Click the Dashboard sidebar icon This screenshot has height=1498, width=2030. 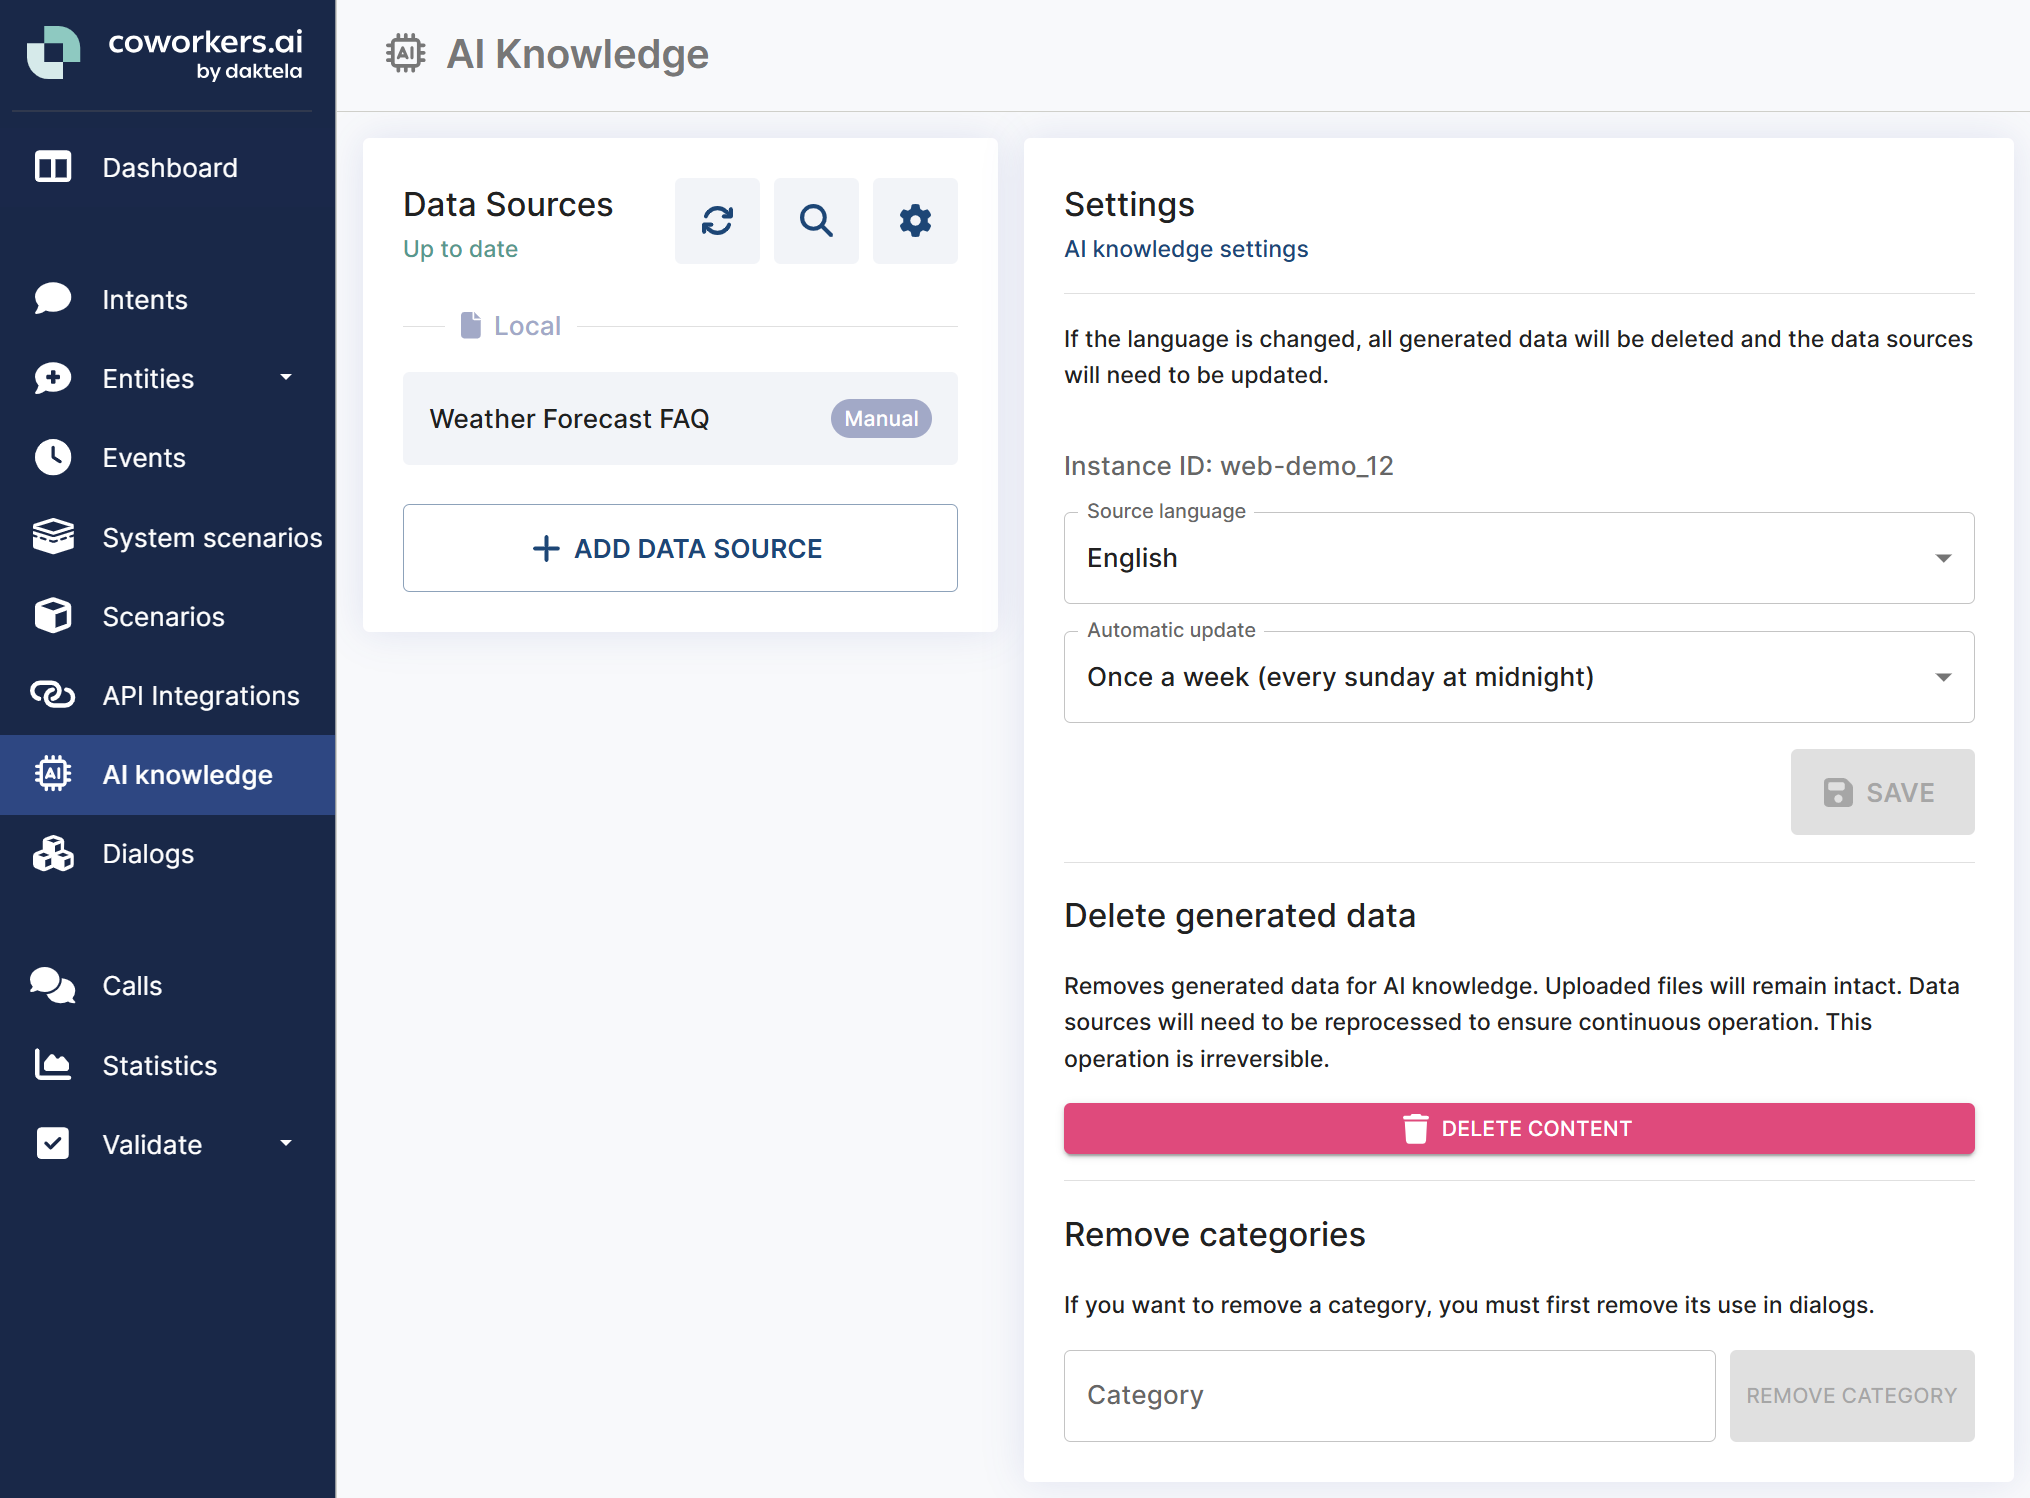[x=53, y=167]
